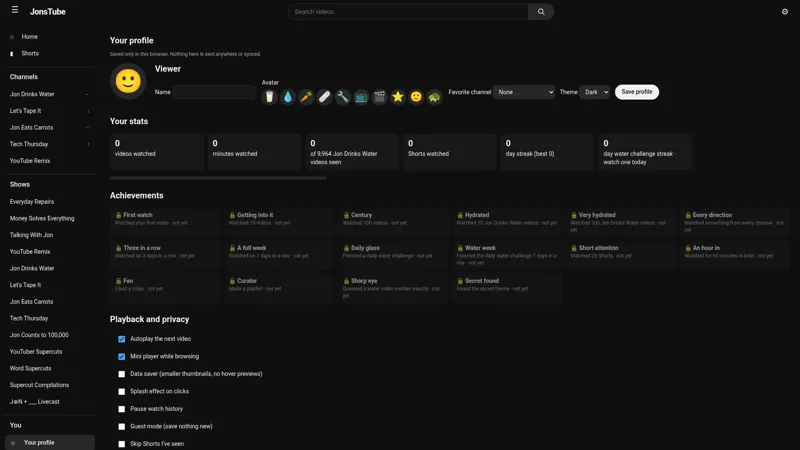Image resolution: width=800 pixels, height=450 pixels.
Task: Open settings gear in top right corner
Action: click(785, 12)
